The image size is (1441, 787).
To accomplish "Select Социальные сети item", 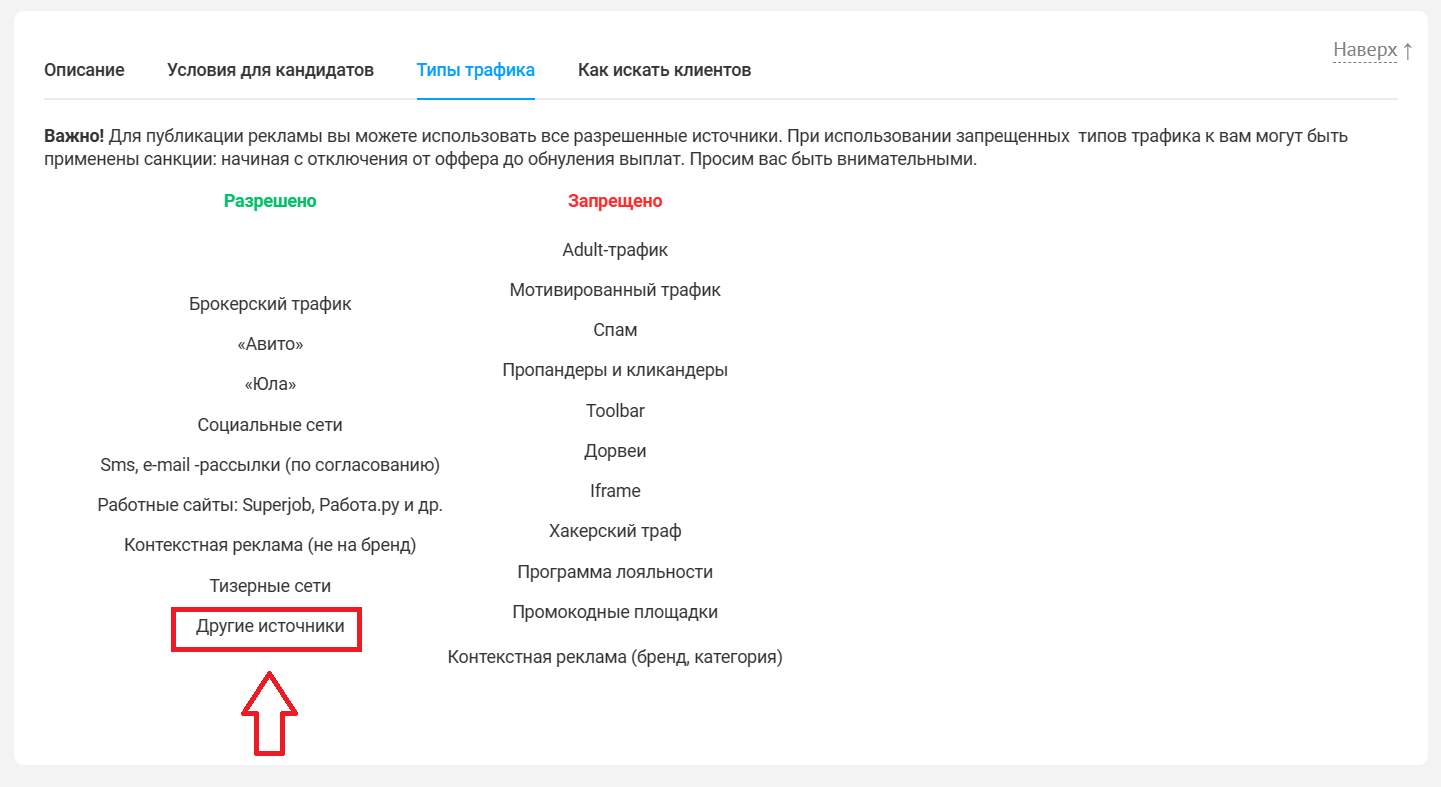I will click(x=270, y=425).
